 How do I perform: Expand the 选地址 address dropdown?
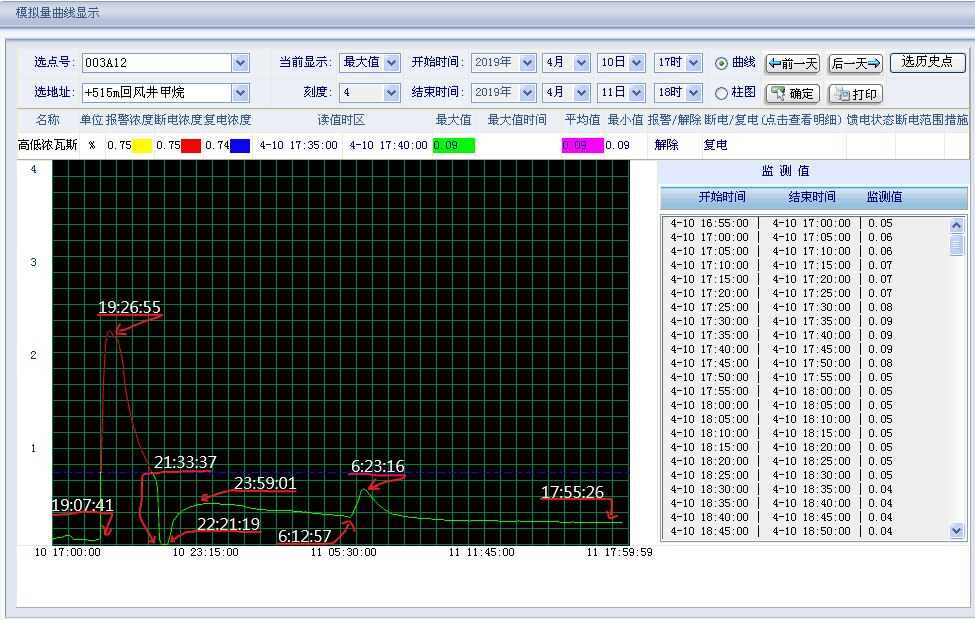click(x=240, y=93)
